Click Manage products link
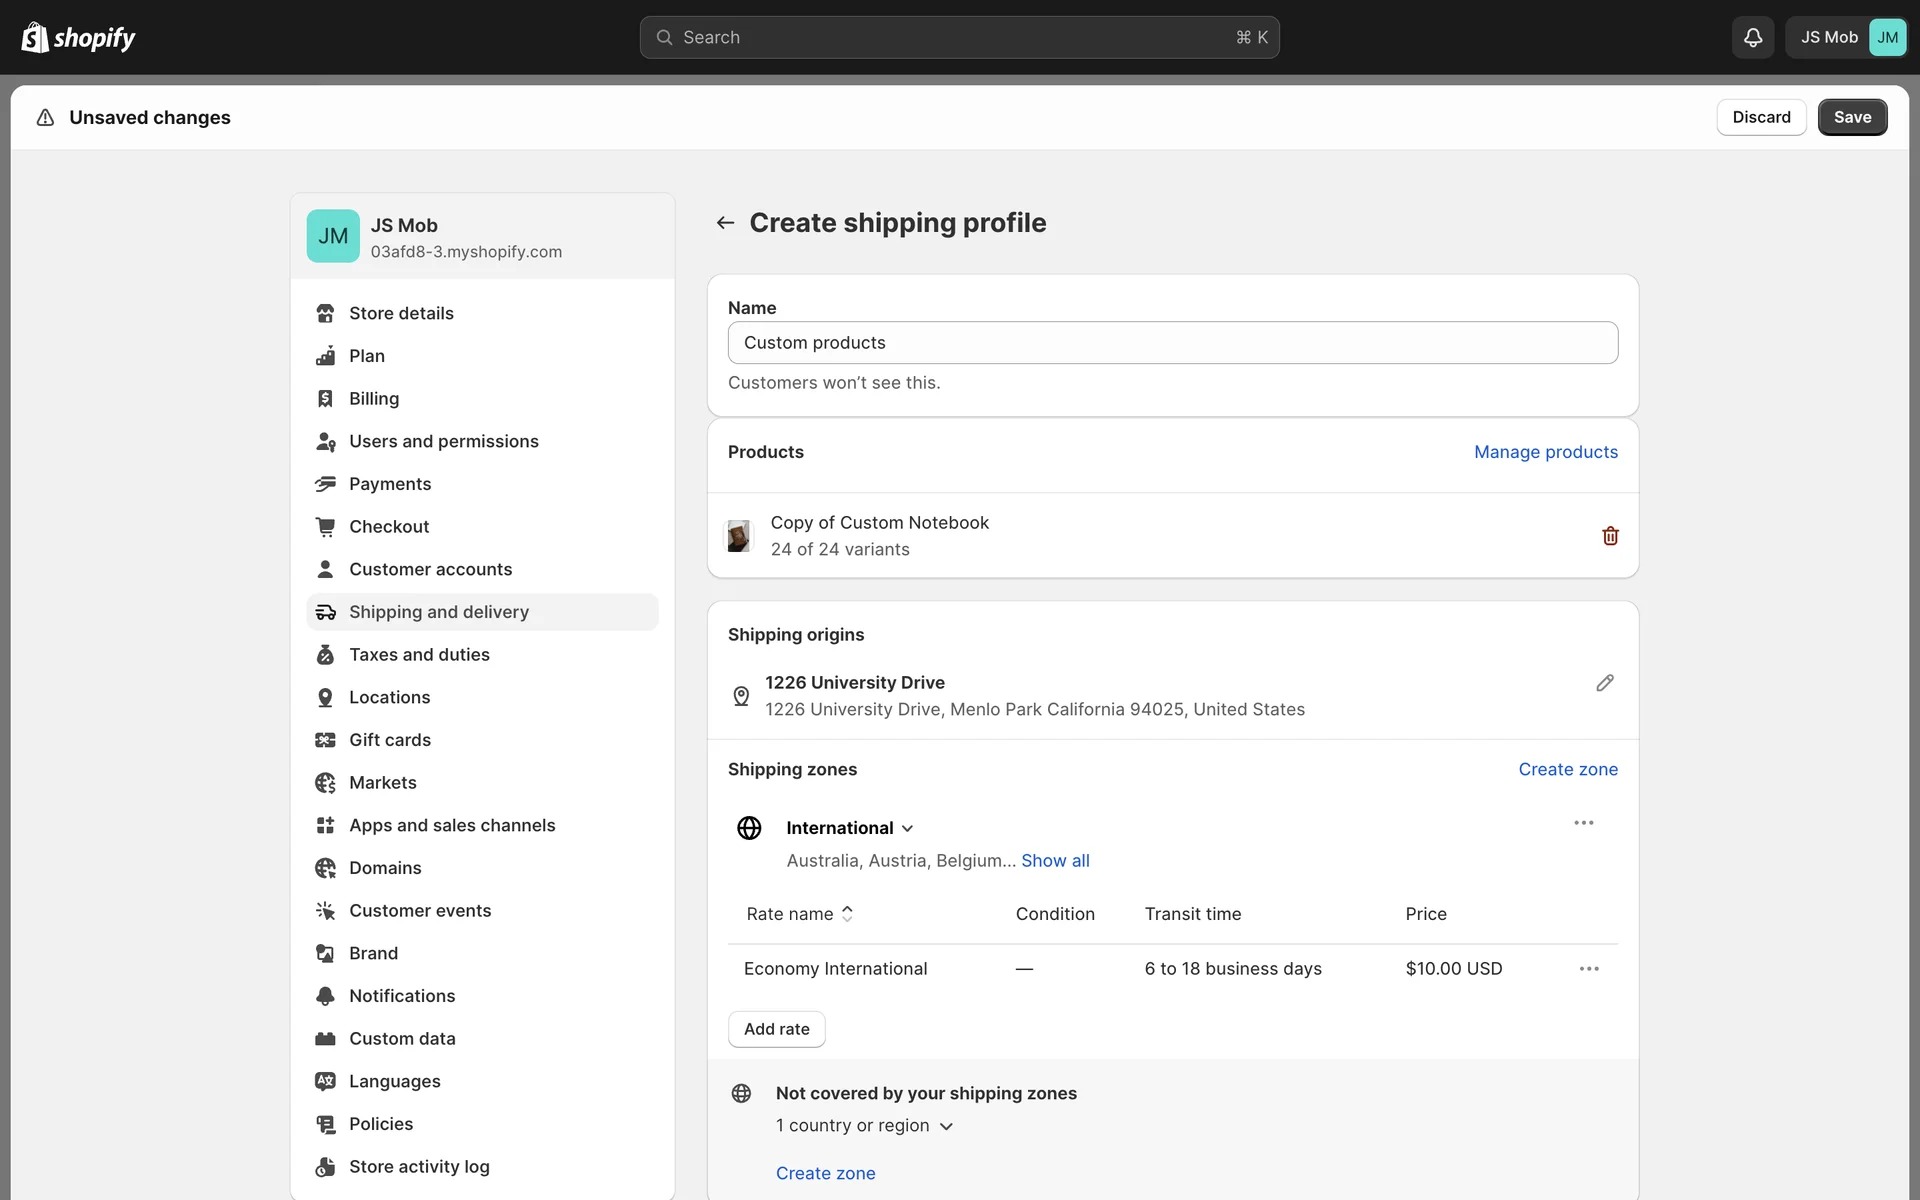1920x1200 pixels. [x=1545, y=452]
